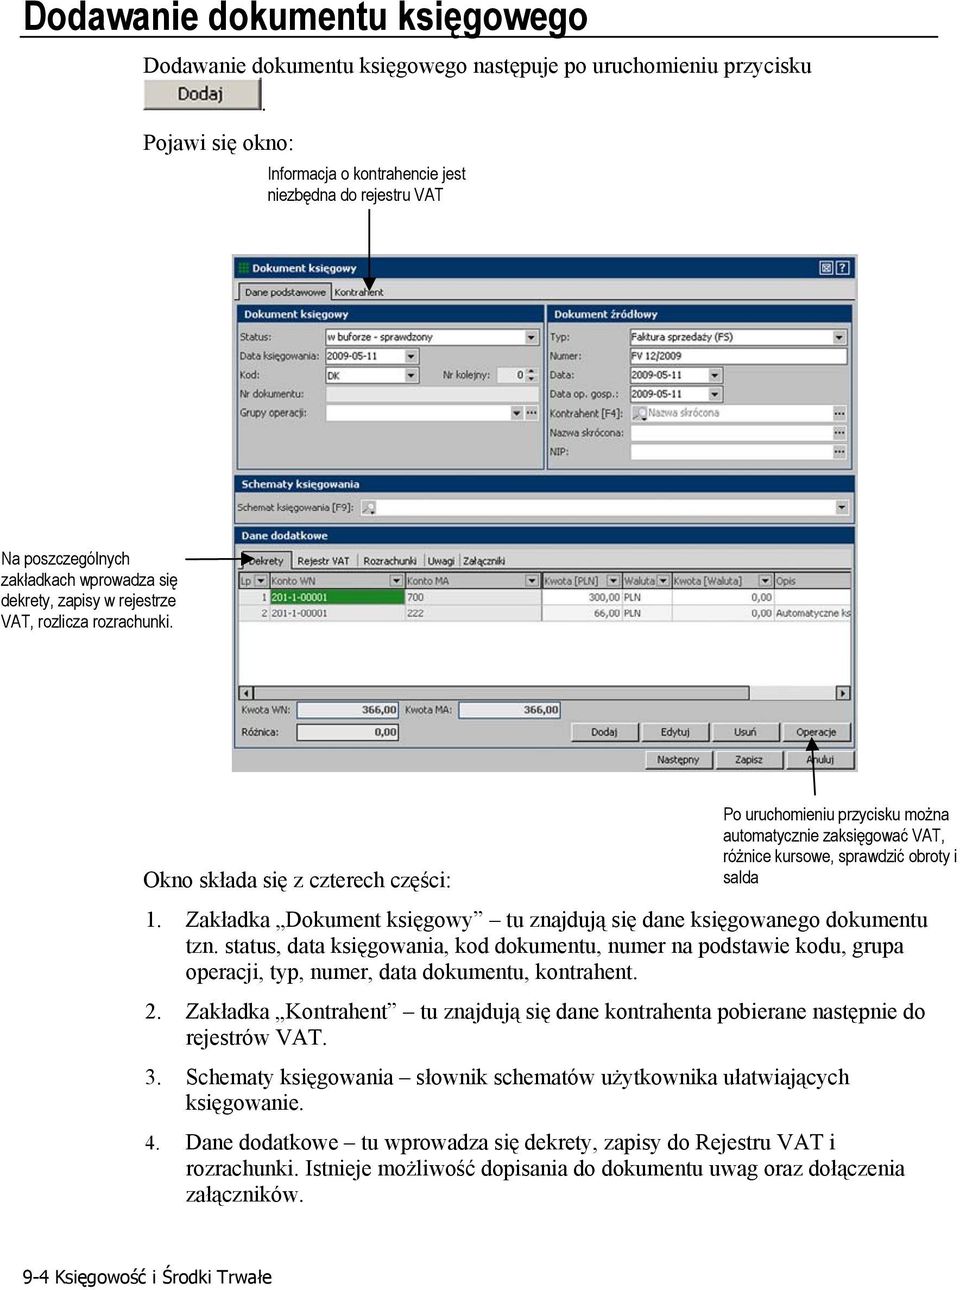Click the Opis column header
Viewport: 960px width, 1290px height.
pyautogui.click(x=813, y=581)
